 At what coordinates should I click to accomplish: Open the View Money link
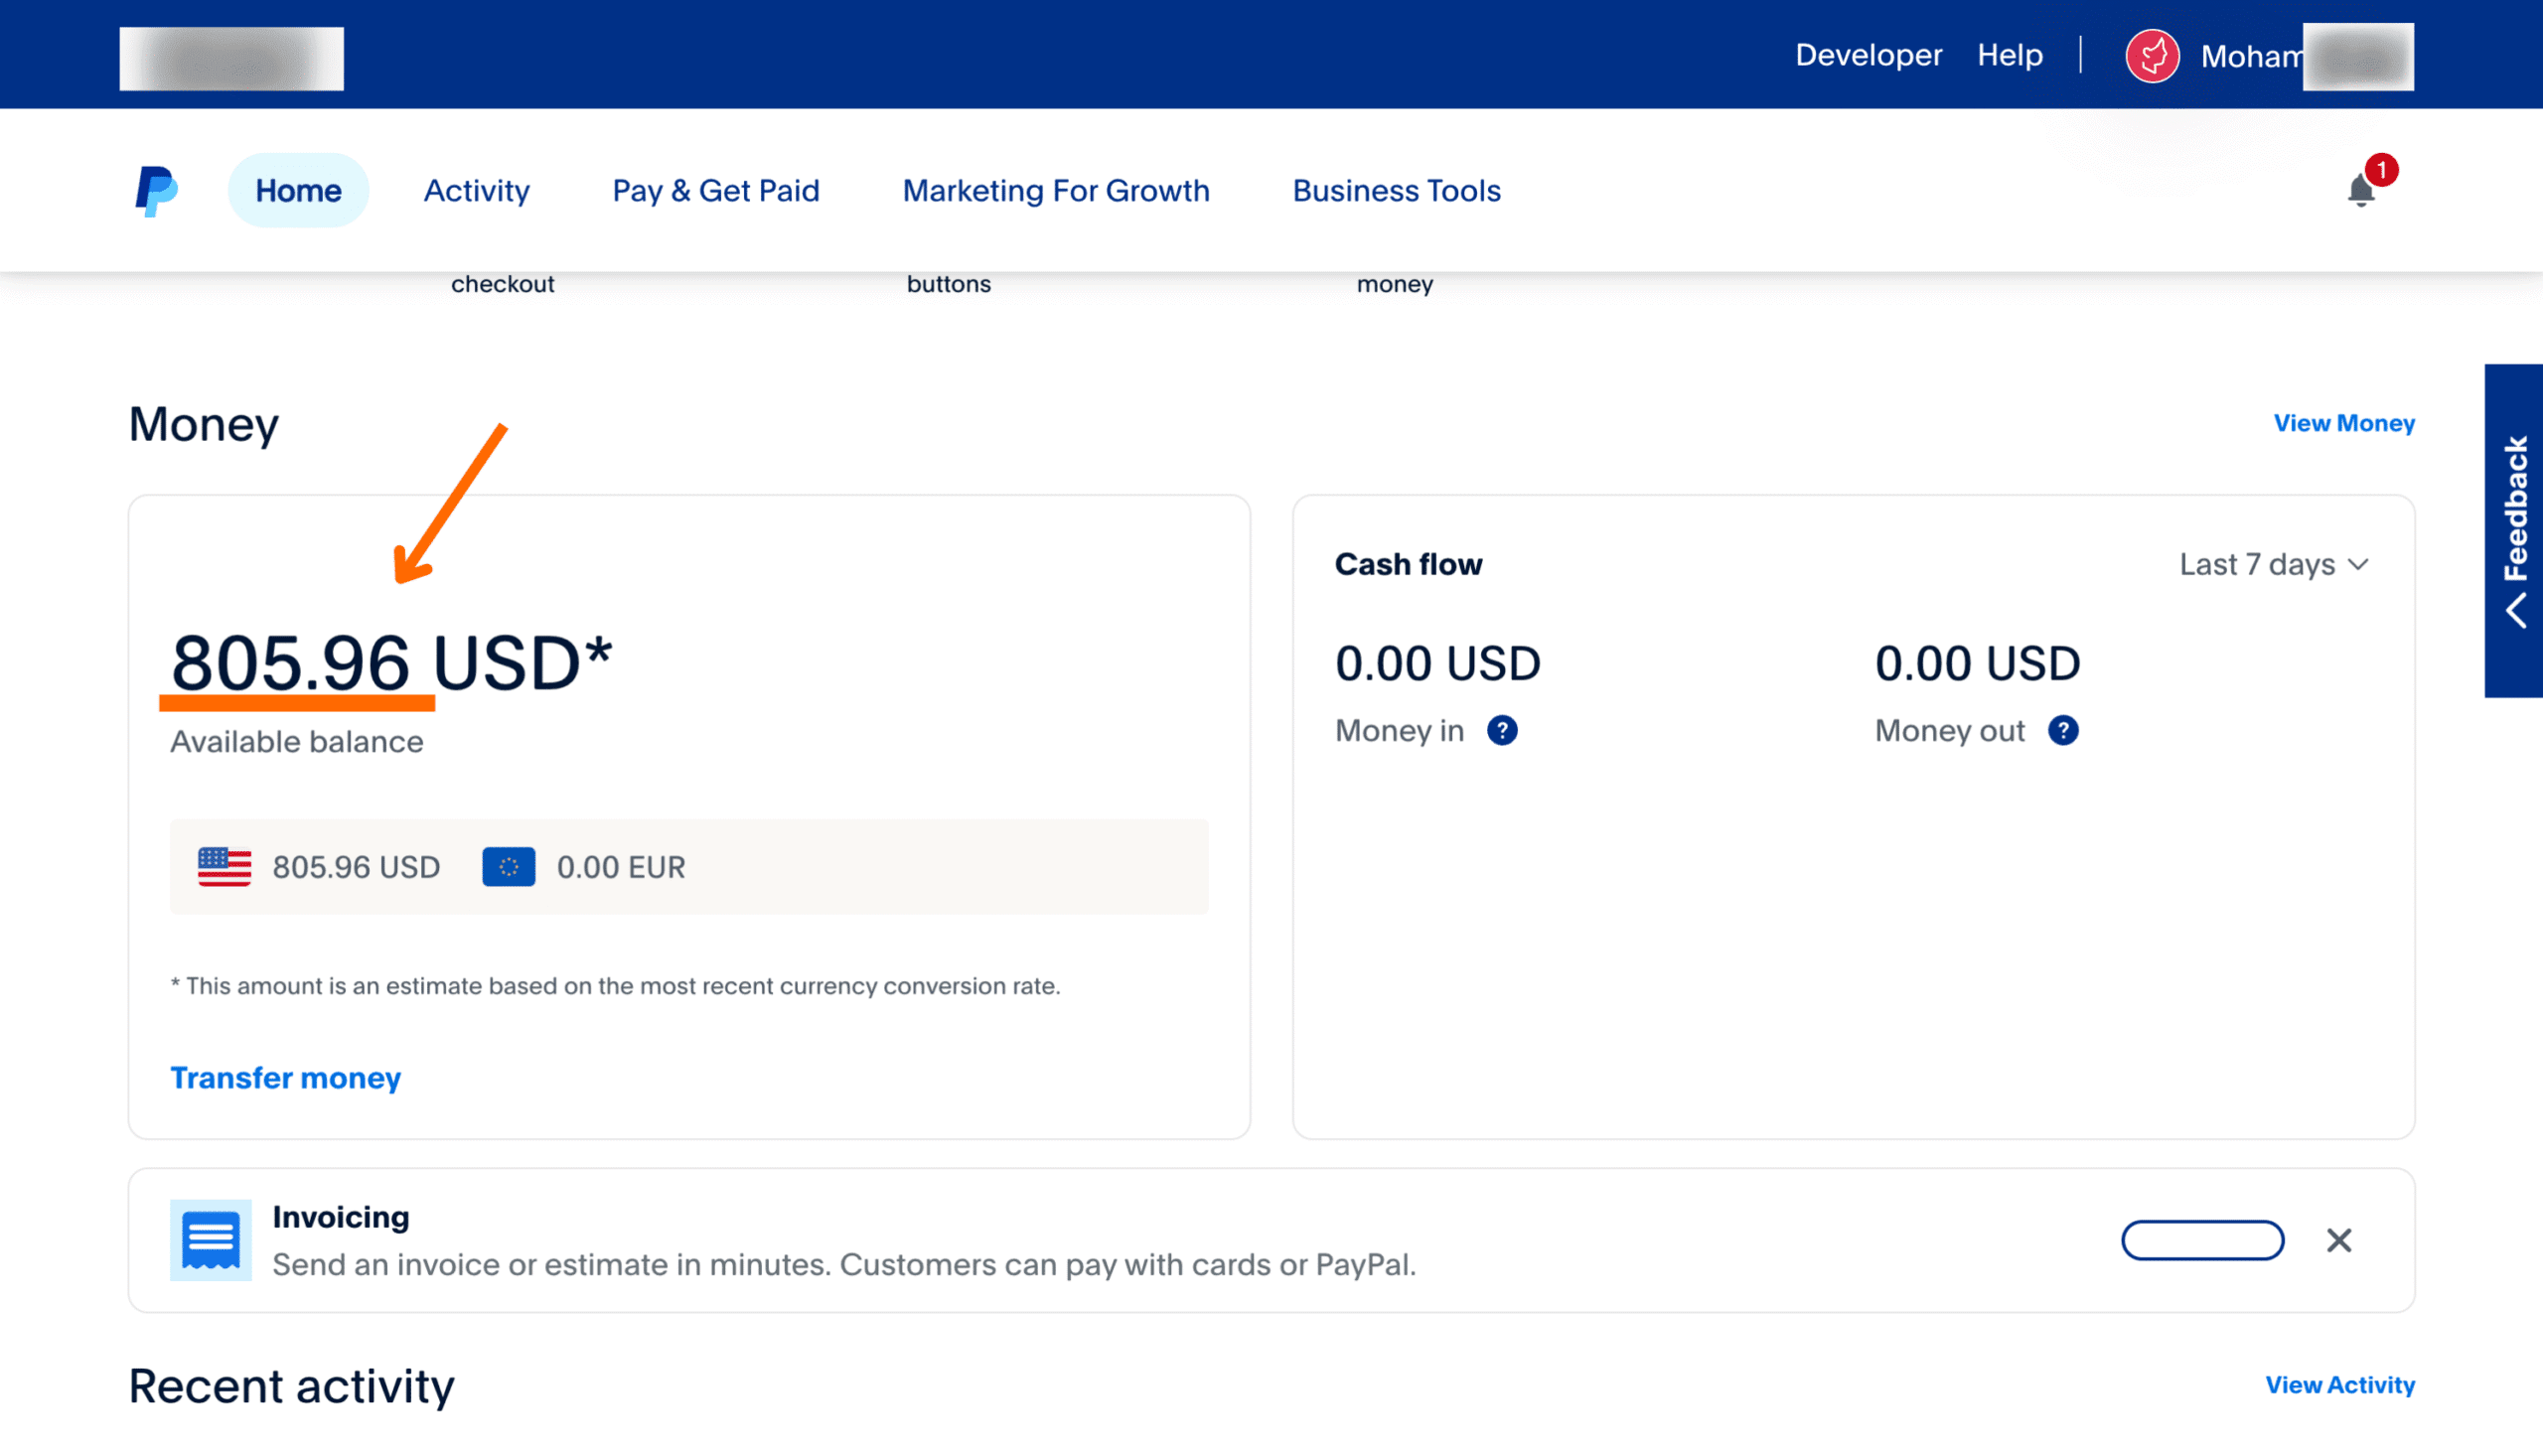(2343, 423)
